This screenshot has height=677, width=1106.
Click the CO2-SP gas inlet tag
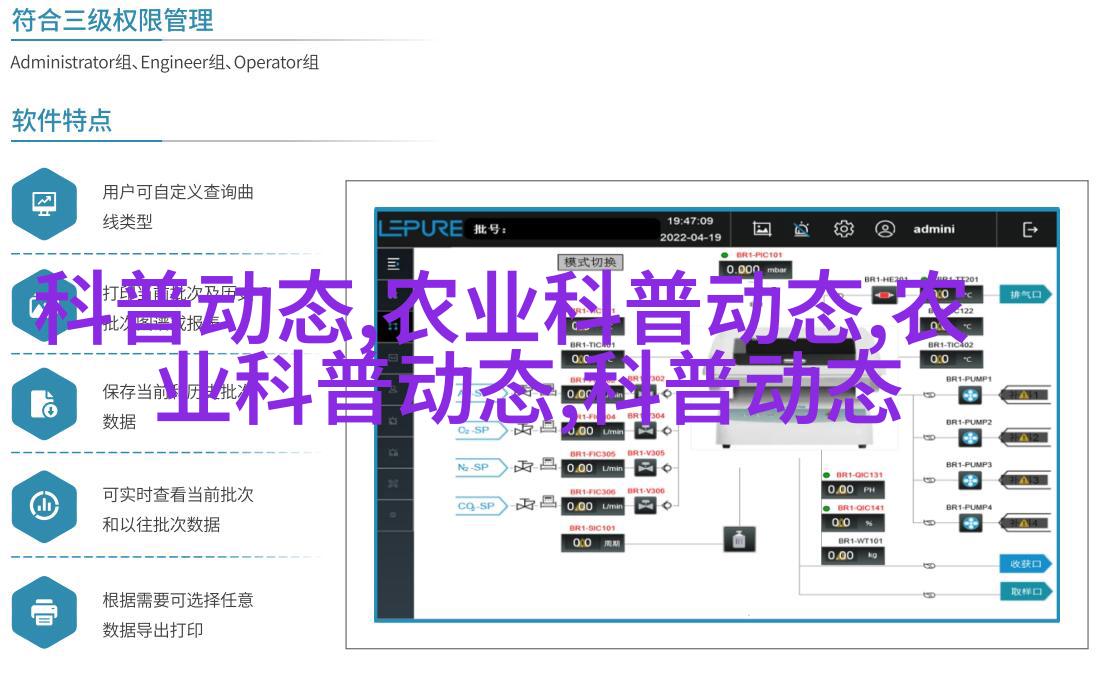tap(481, 506)
